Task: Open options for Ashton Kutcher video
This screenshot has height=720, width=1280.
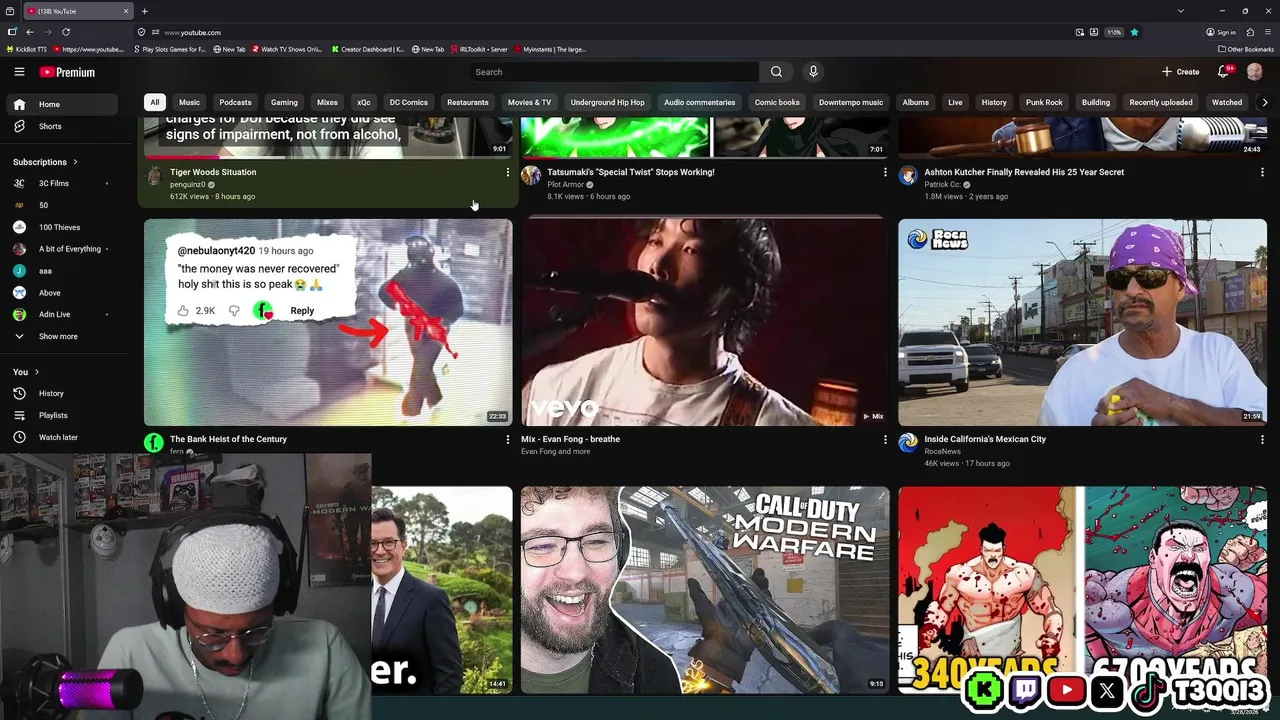Action: click(1262, 172)
